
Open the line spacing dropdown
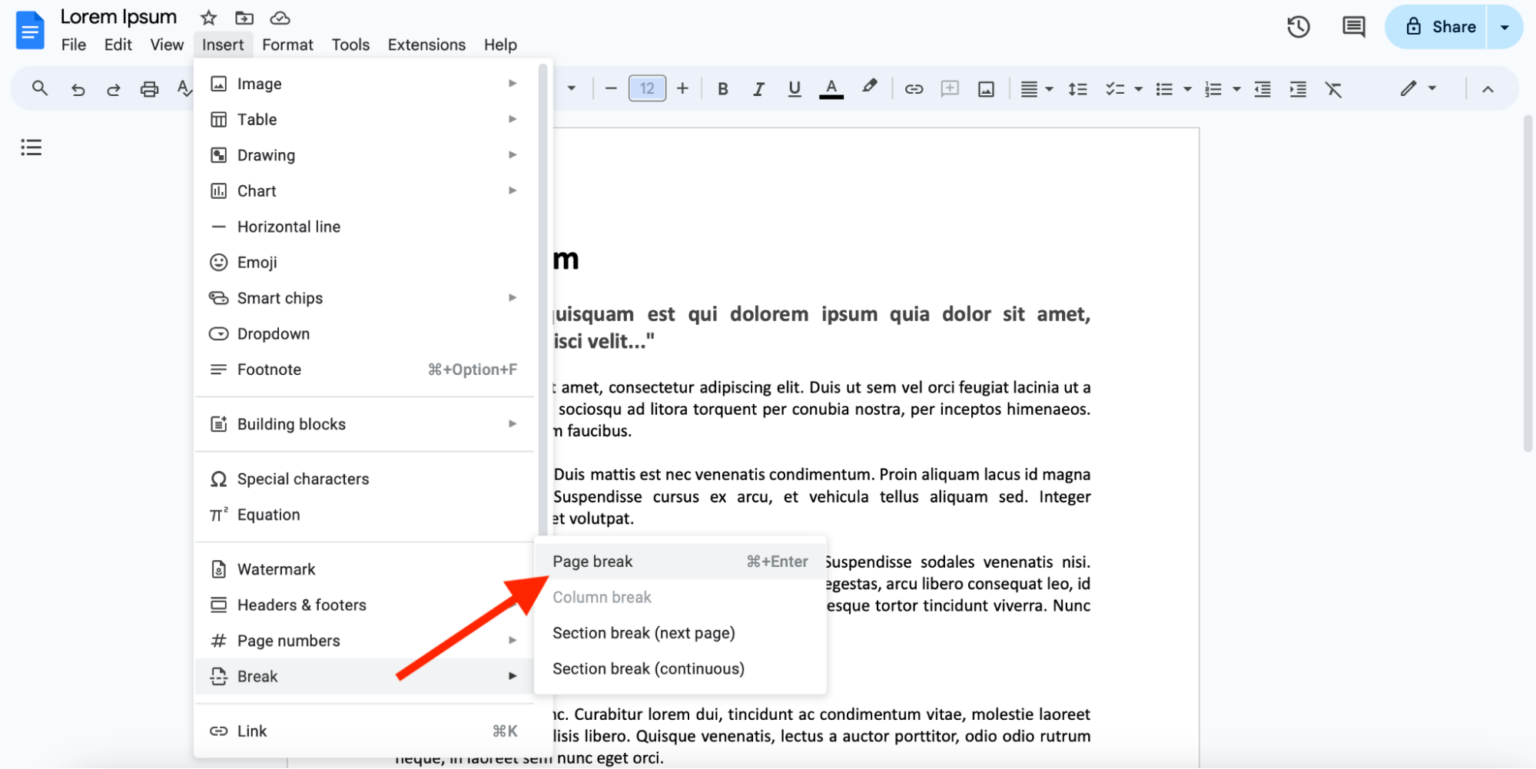pyautogui.click(x=1078, y=88)
